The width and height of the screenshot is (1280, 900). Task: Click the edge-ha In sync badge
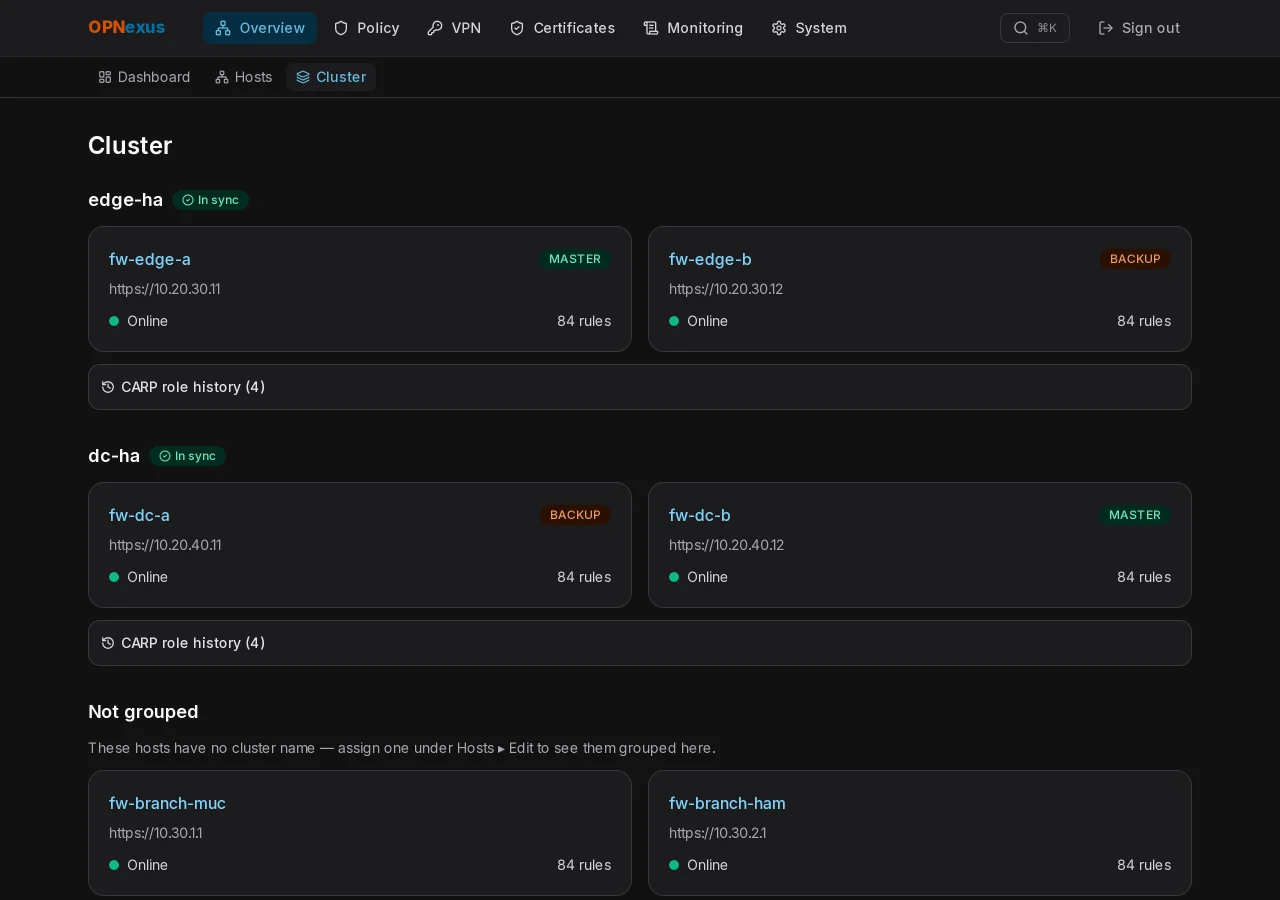click(210, 200)
